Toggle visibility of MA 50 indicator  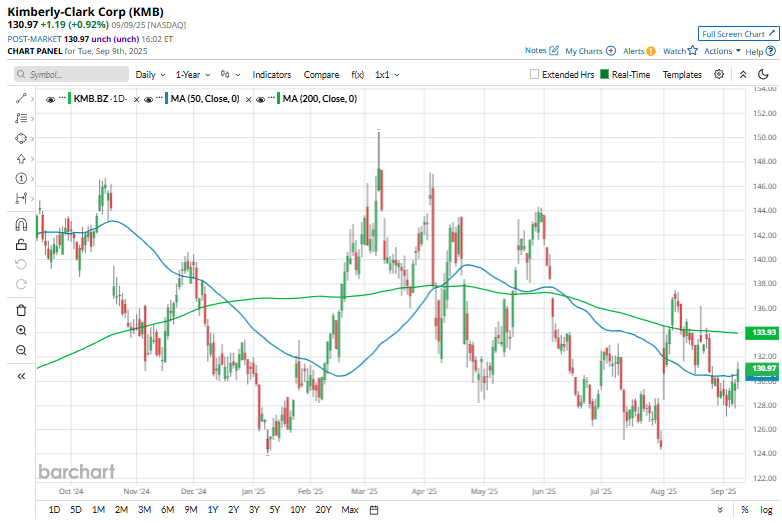148,99
